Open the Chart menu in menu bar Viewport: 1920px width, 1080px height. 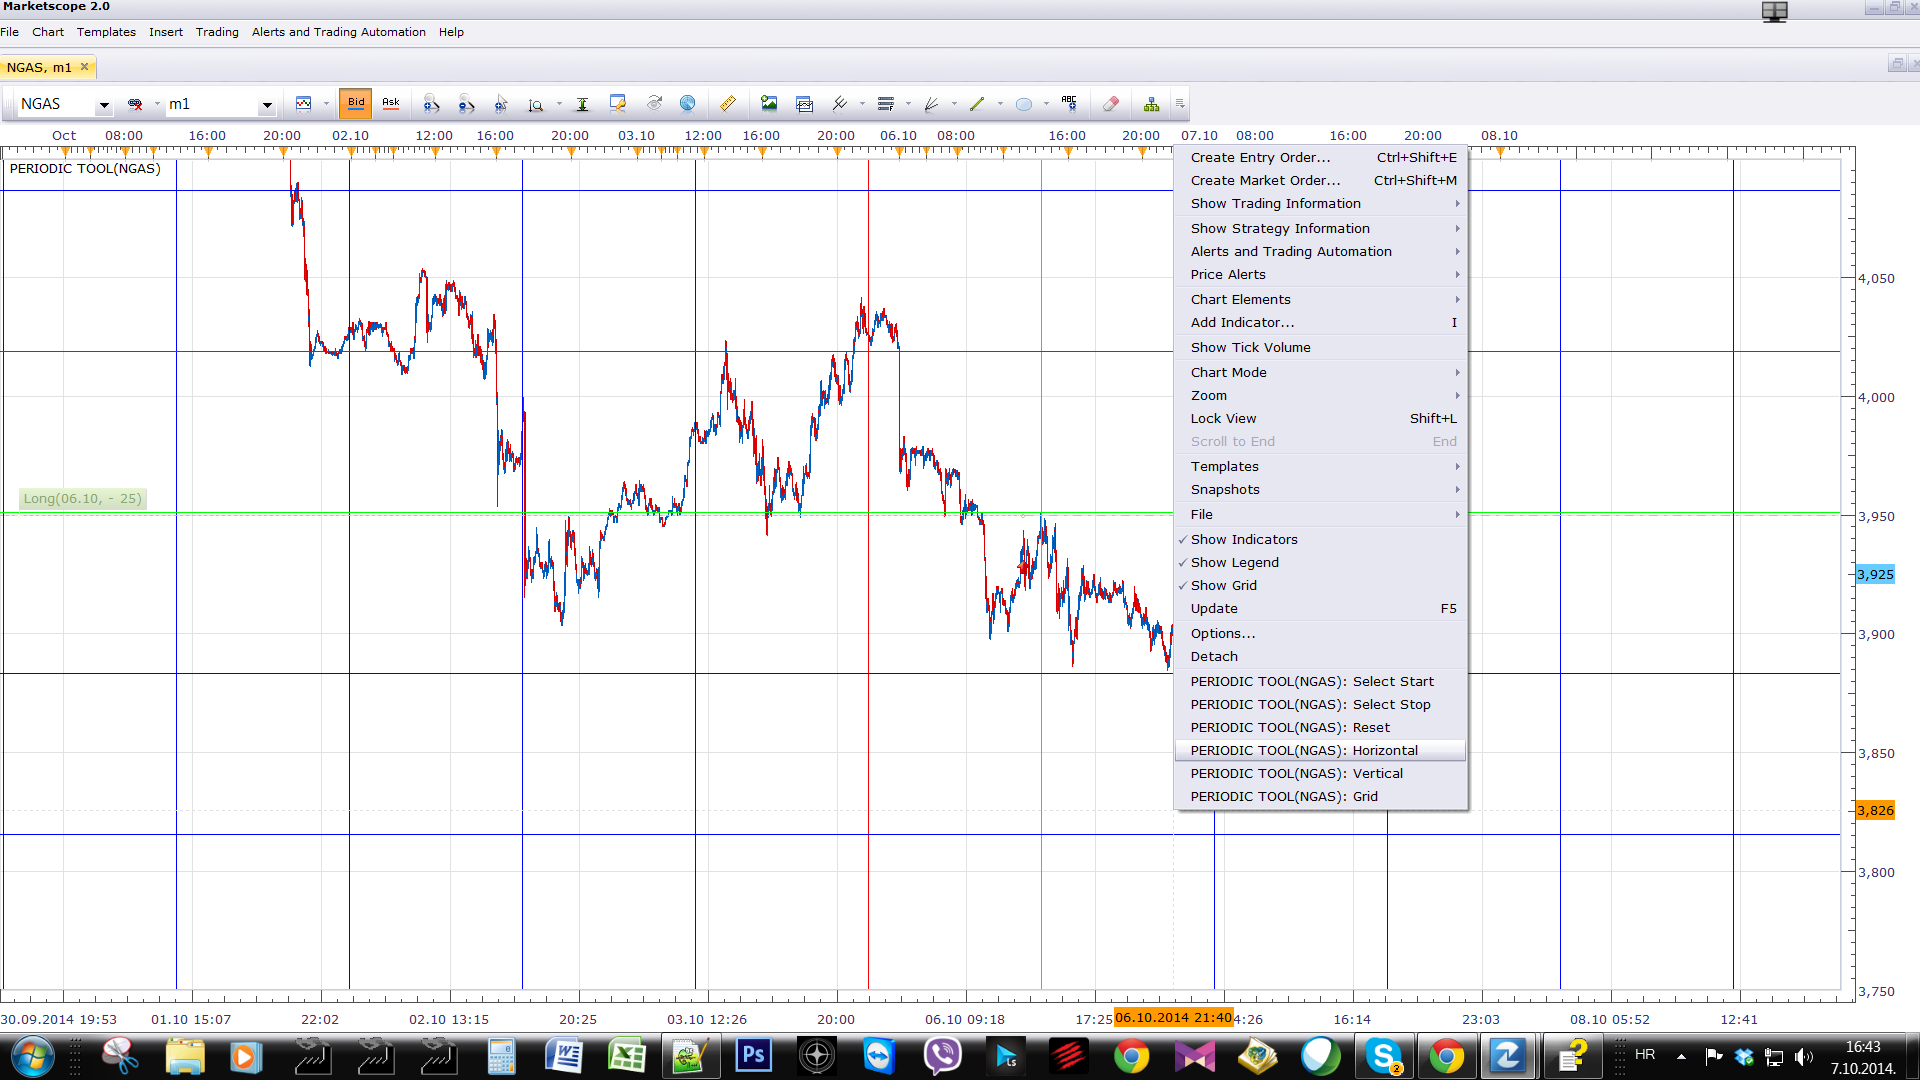[x=48, y=32]
